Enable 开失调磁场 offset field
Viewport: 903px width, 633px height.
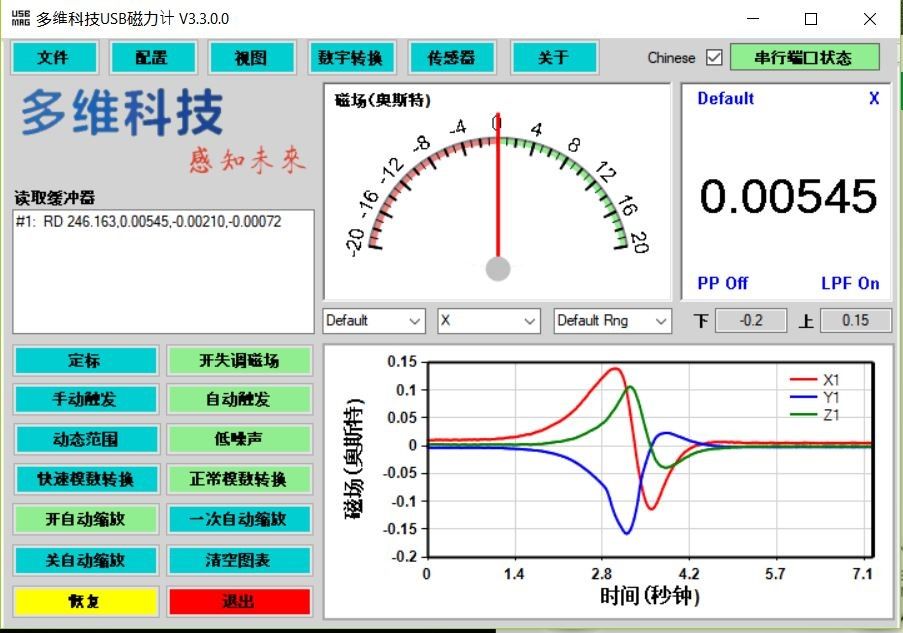(x=240, y=360)
